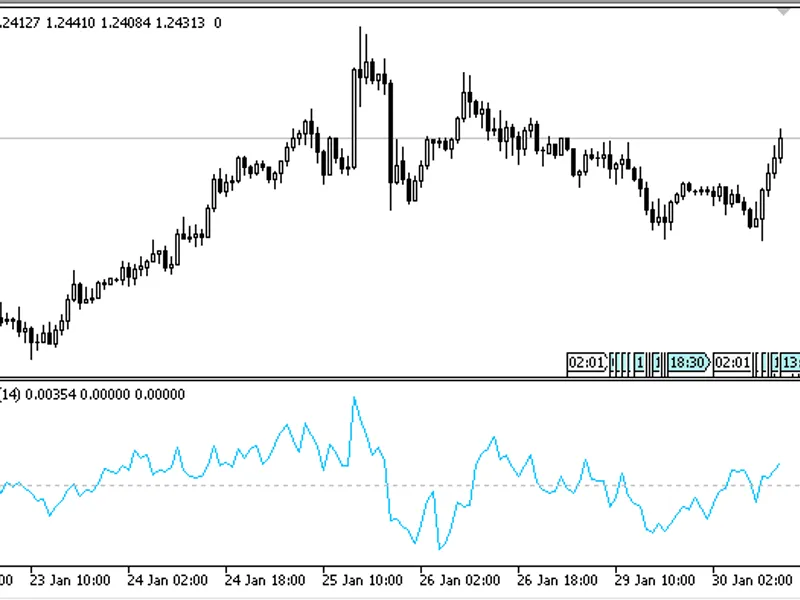
Task: Click the 02:01 event flag right of 18:30
Action: [x=733, y=363]
